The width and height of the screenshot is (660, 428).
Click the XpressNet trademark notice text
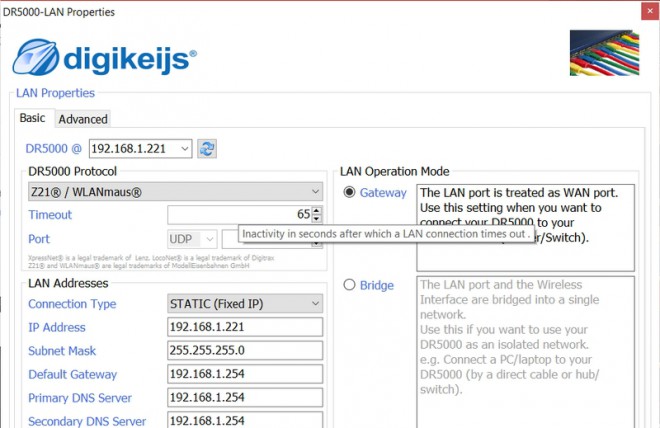click(x=151, y=261)
